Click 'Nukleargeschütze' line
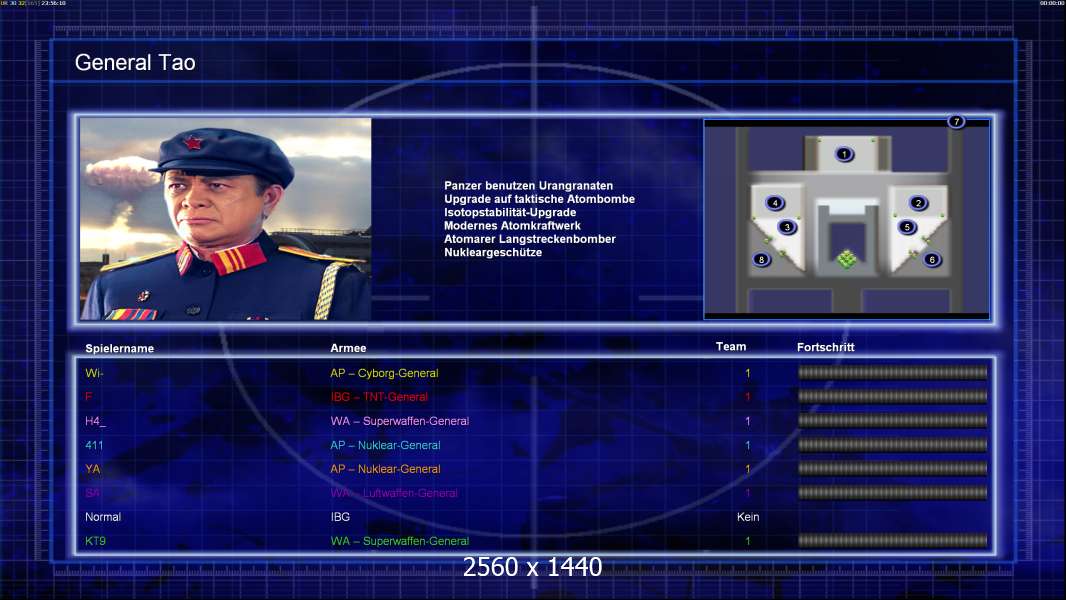1066x600 pixels. 493,252
